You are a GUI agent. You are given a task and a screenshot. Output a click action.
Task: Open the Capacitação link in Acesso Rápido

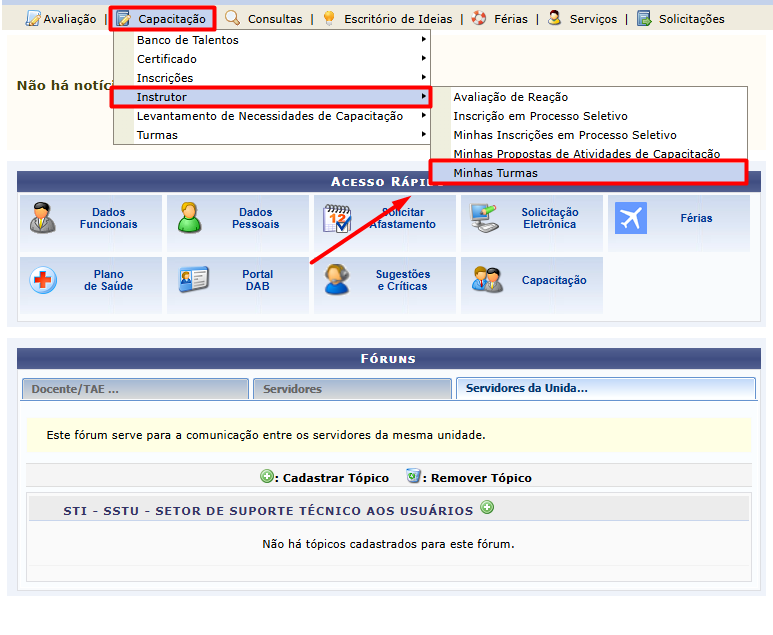(x=554, y=280)
